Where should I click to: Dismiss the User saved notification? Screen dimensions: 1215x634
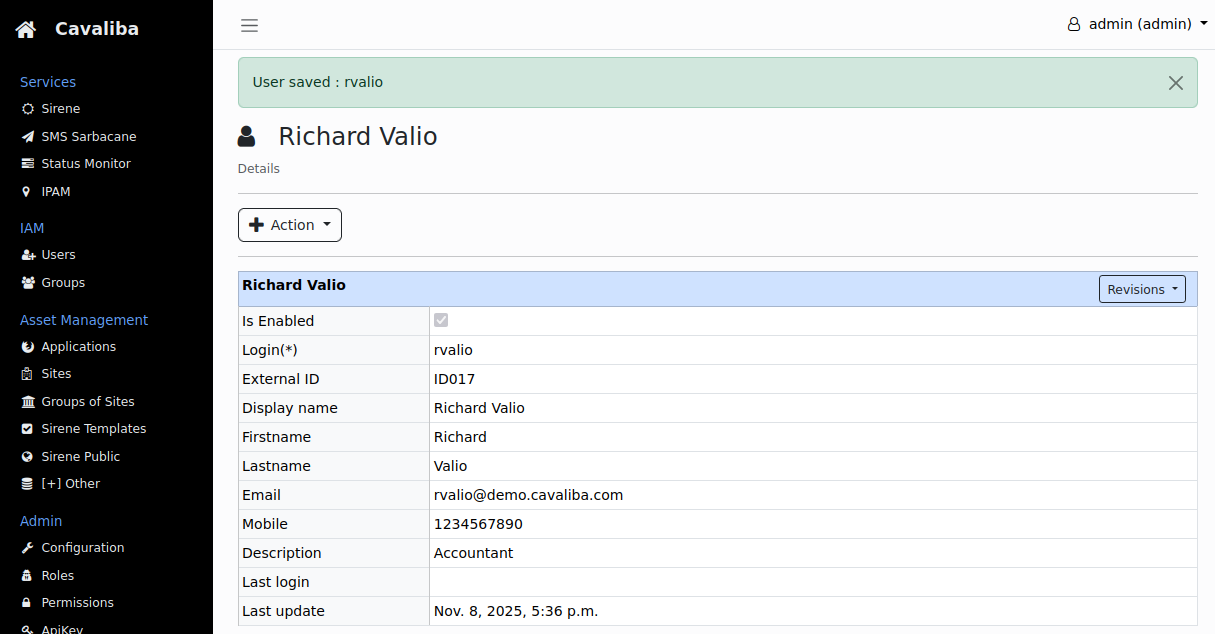point(1176,83)
